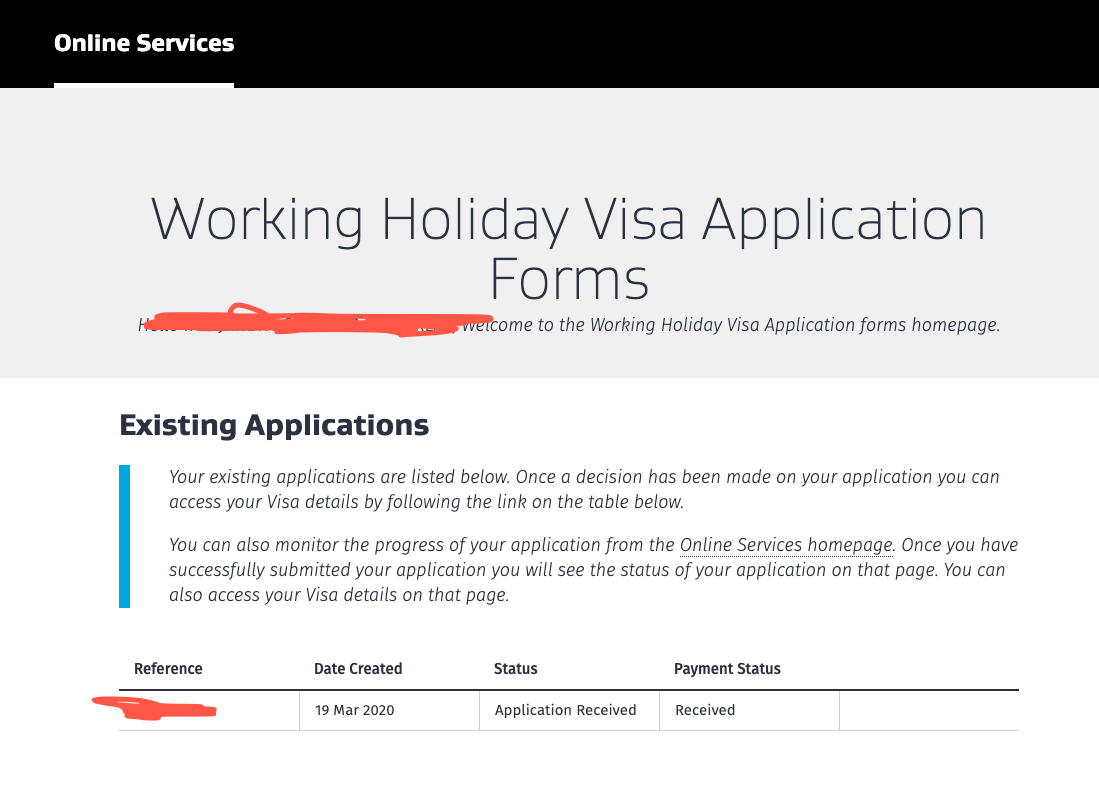Click the Working Holiday Visa Application Forms heading

(568, 249)
